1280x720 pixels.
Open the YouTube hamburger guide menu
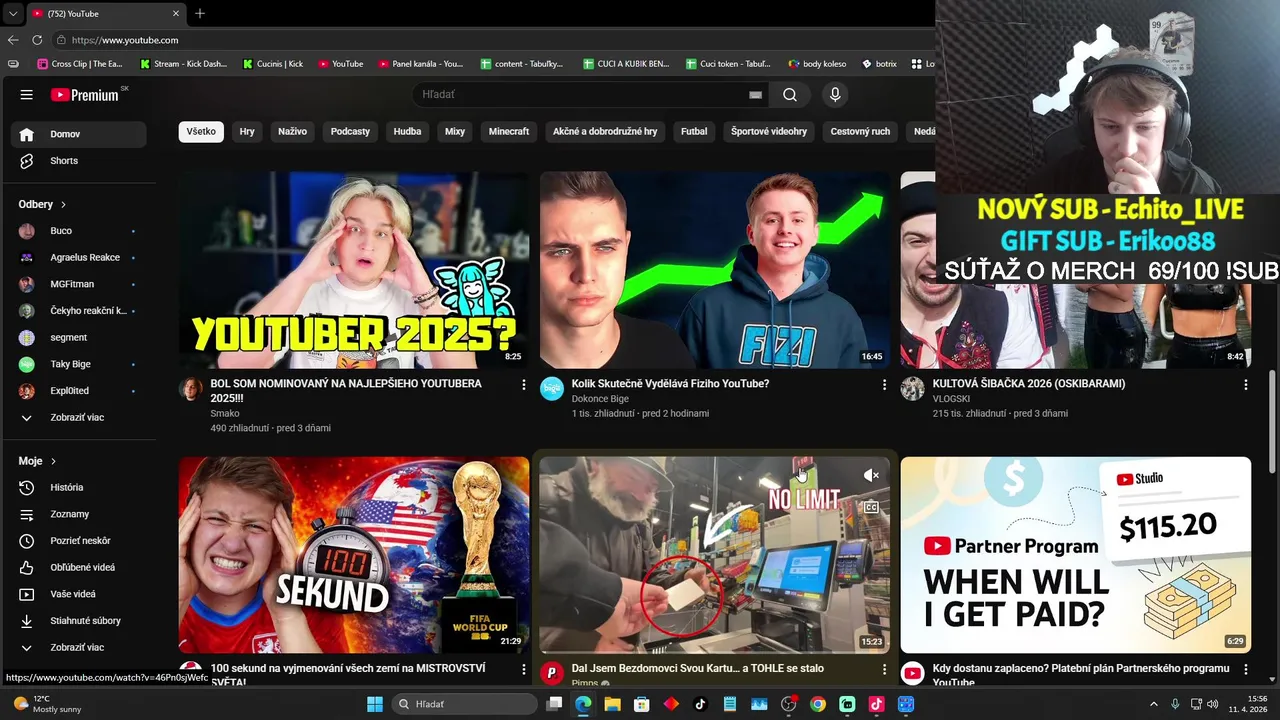pos(27,95)
